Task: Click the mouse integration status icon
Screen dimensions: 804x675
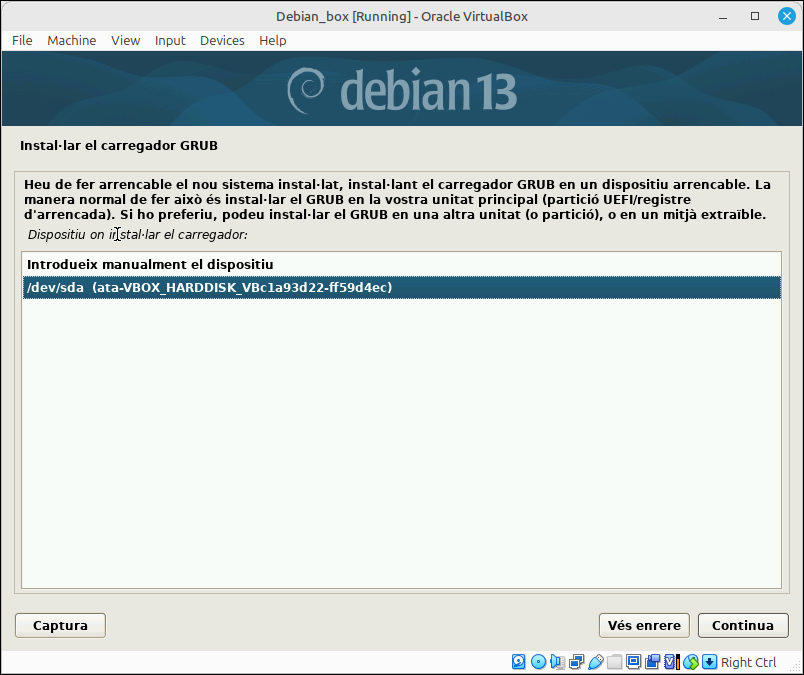Action: pyautogui.click(x=690, y=662)
